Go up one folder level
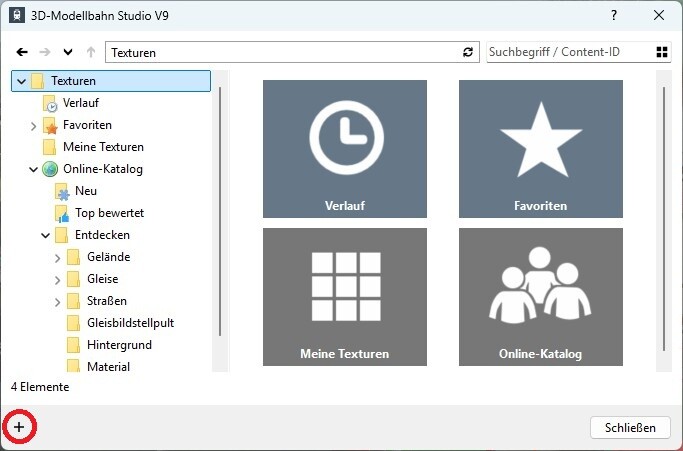The image size is (683, 451). [91, 52]
